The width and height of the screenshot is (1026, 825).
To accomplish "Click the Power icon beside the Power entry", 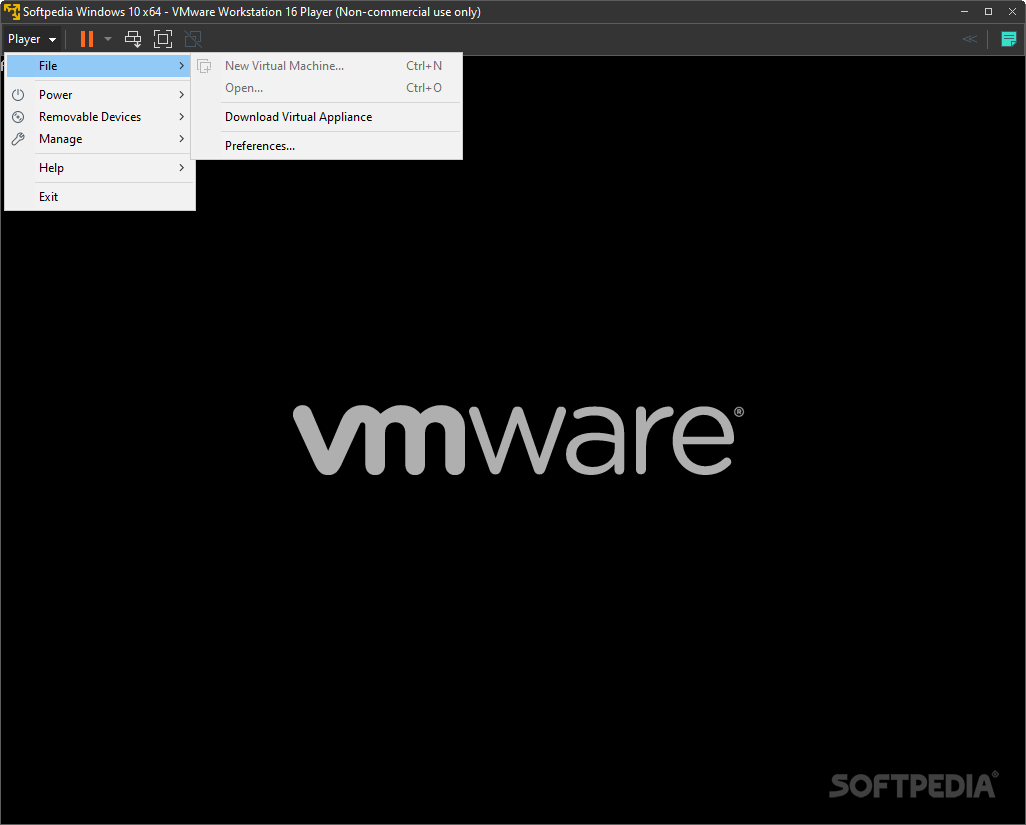I will point(18,94).
